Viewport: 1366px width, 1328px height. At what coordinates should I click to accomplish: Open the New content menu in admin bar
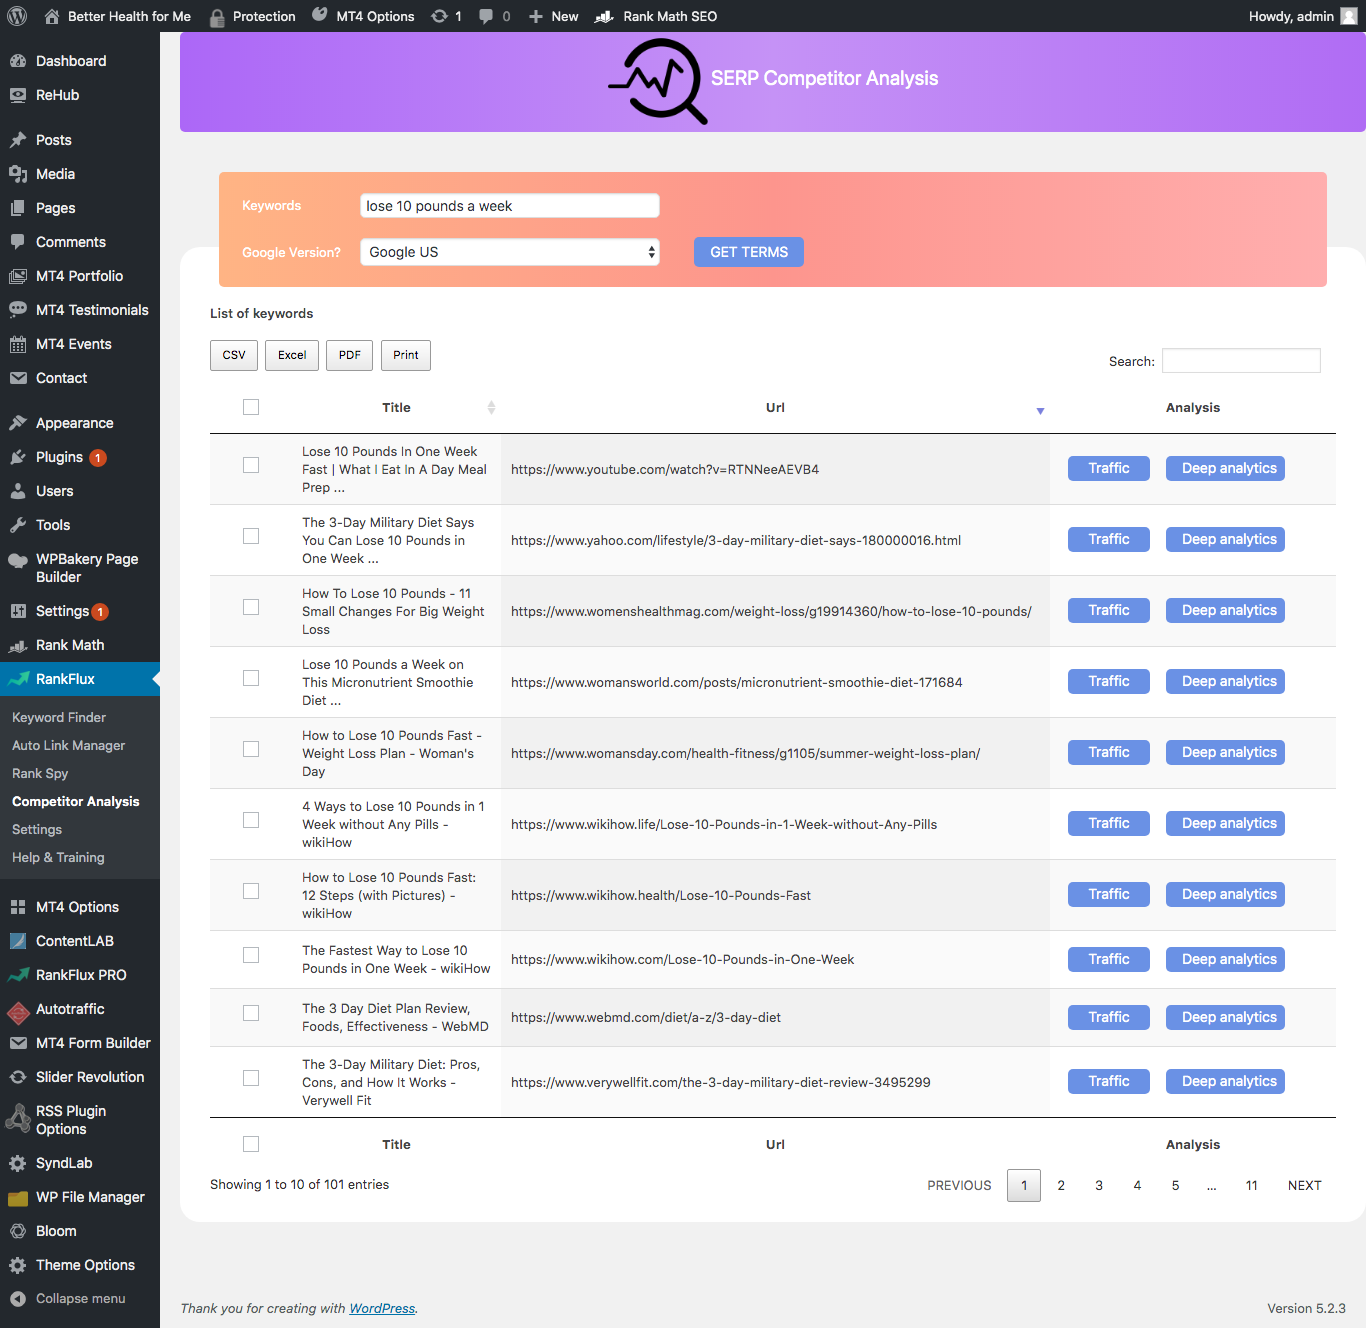click(x=553, y=16)
